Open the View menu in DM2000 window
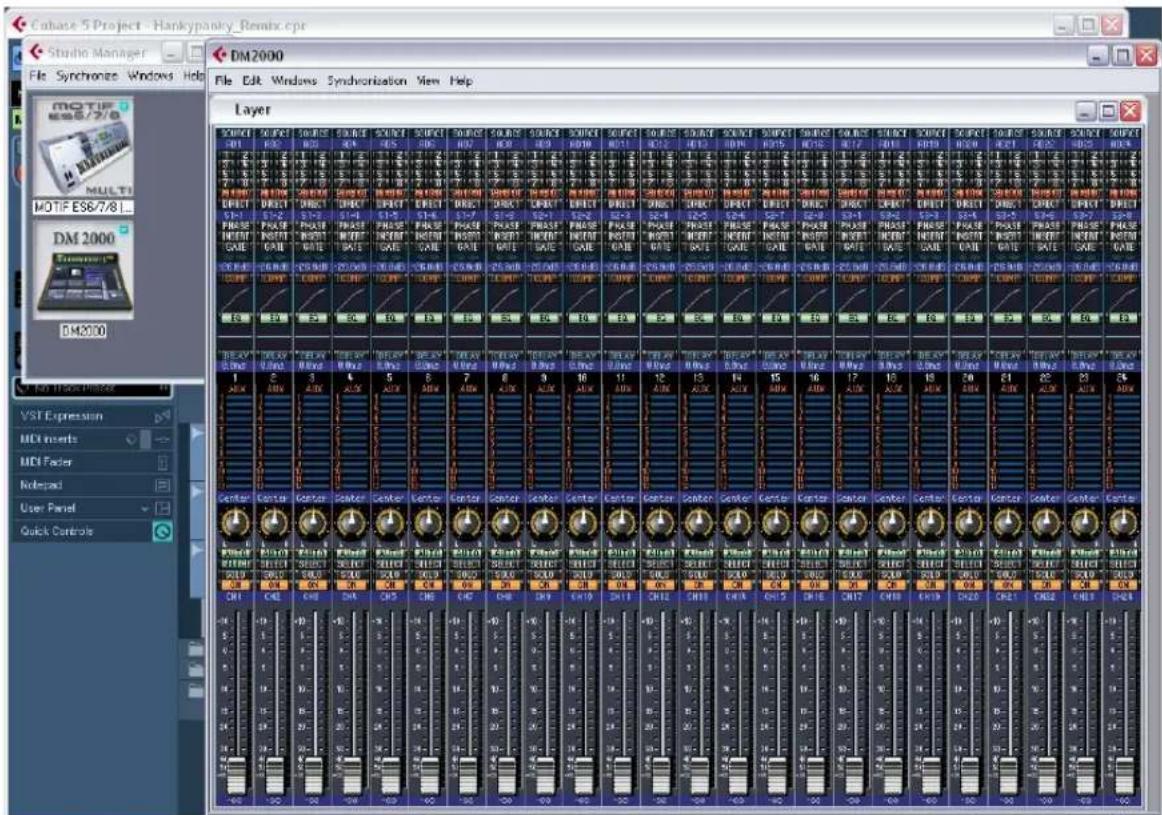1162x815 pixels. click(x=428, y=81)
